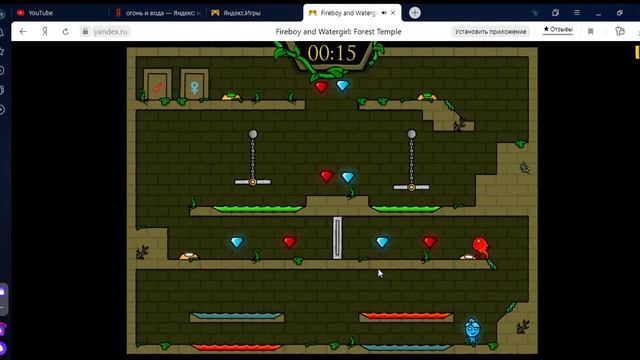Switch to the 'огонь и вода — Яндекс' tab
Image resolution: width=640 pixels, height=360 pixels.
coord(158,13)
